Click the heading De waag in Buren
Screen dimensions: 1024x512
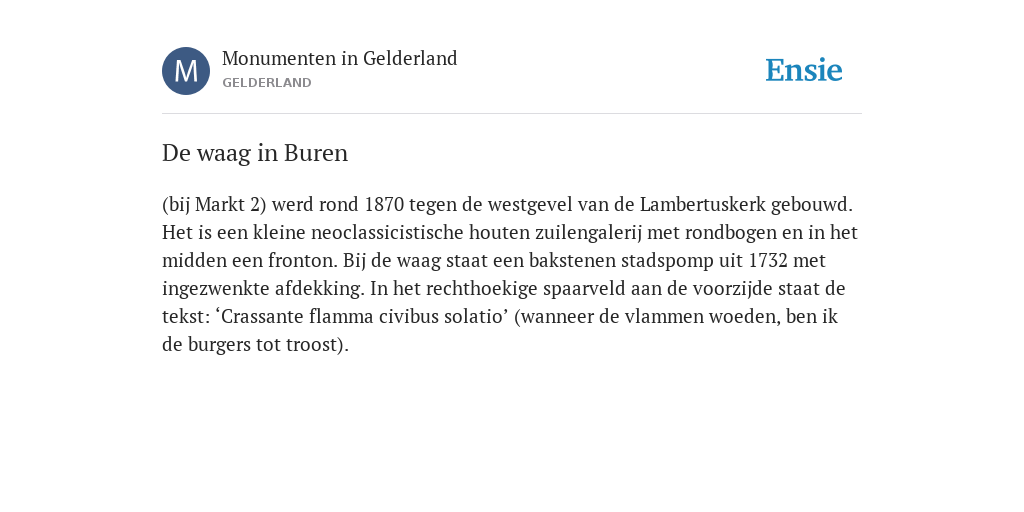coord(255,153)
